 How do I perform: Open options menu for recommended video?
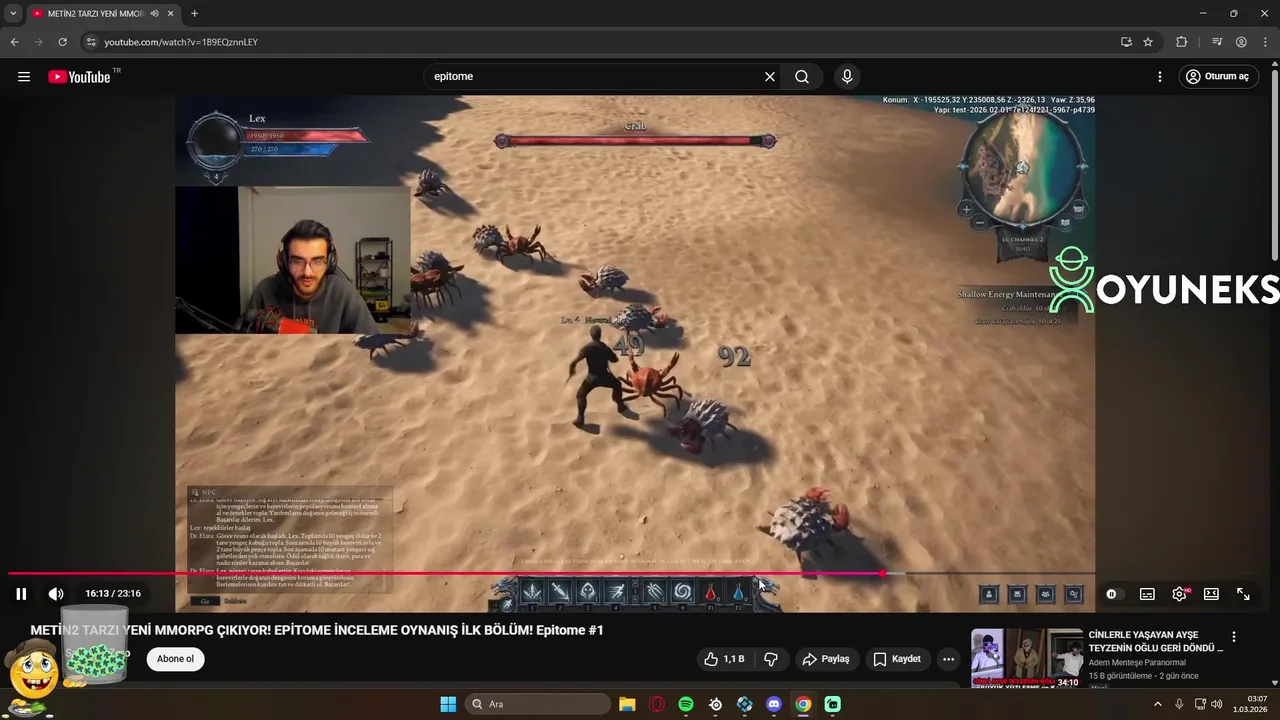1234,637
